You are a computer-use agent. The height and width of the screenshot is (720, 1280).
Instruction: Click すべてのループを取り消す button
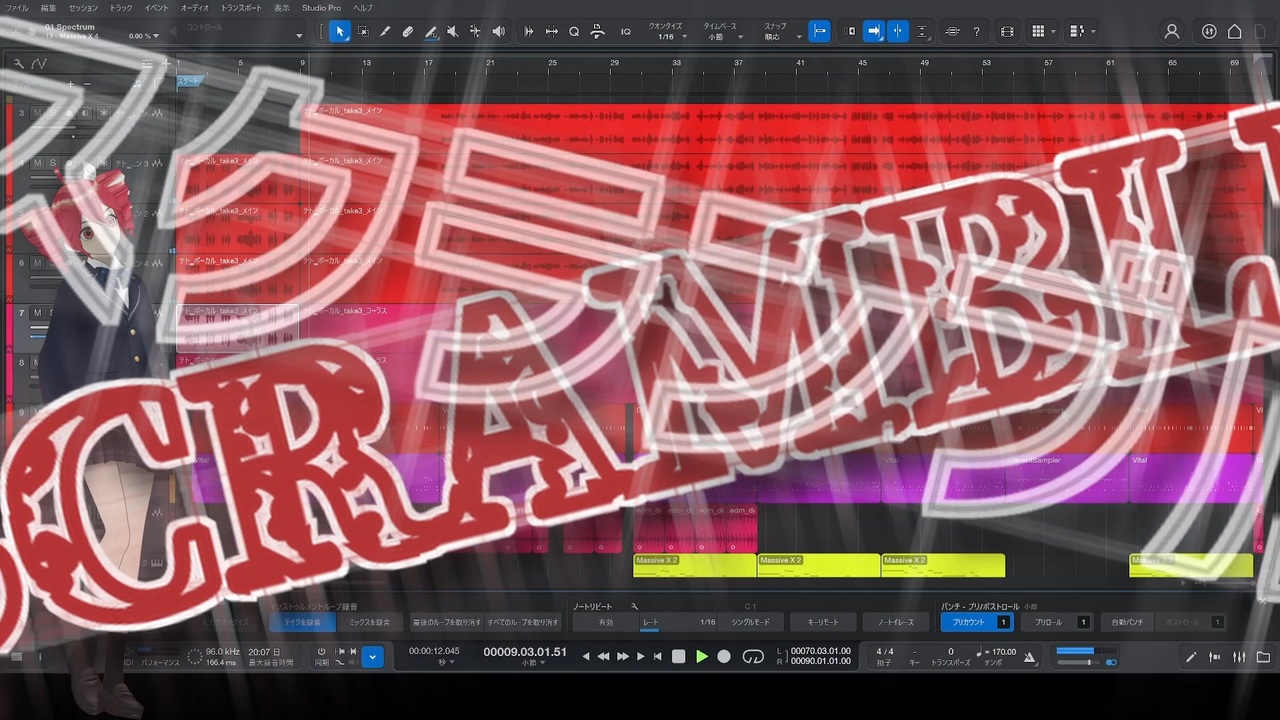(x=524, y=622)
